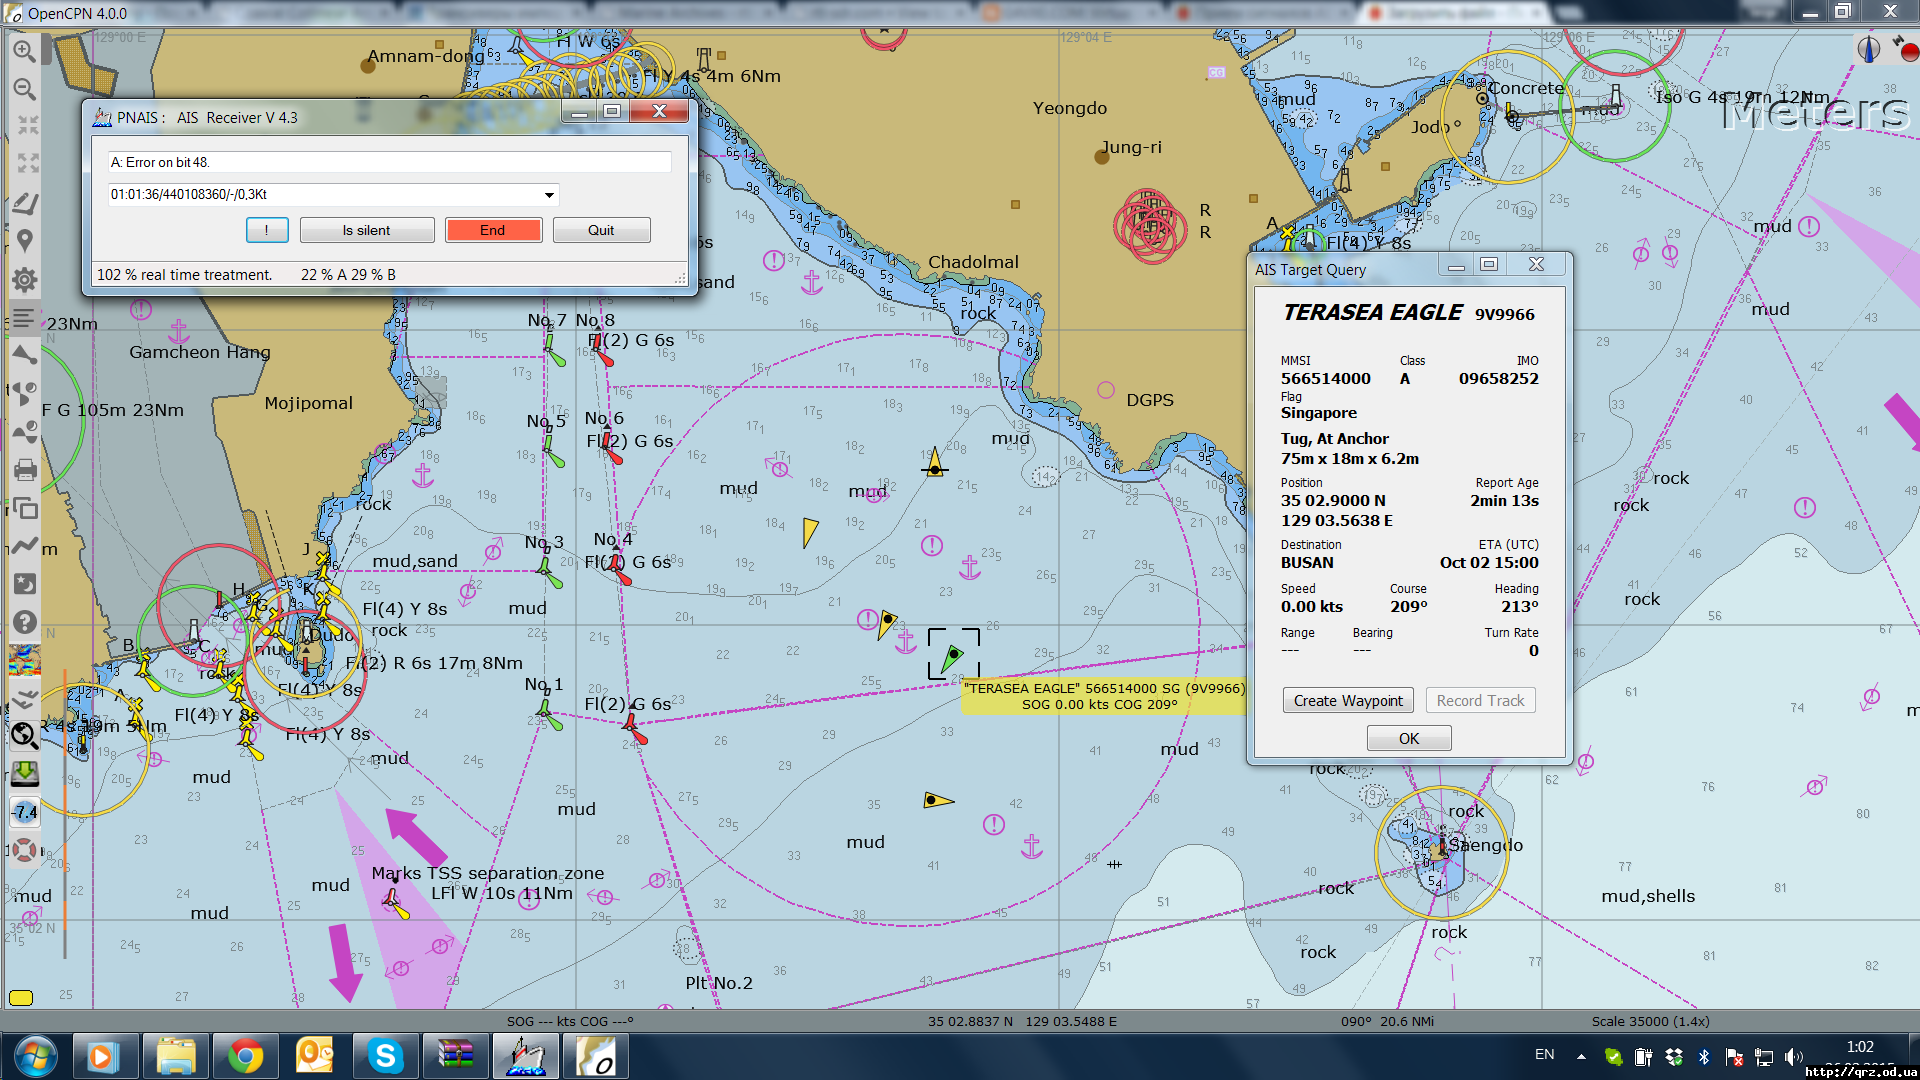Toggle track recording icon

click(x=24, y=546)
